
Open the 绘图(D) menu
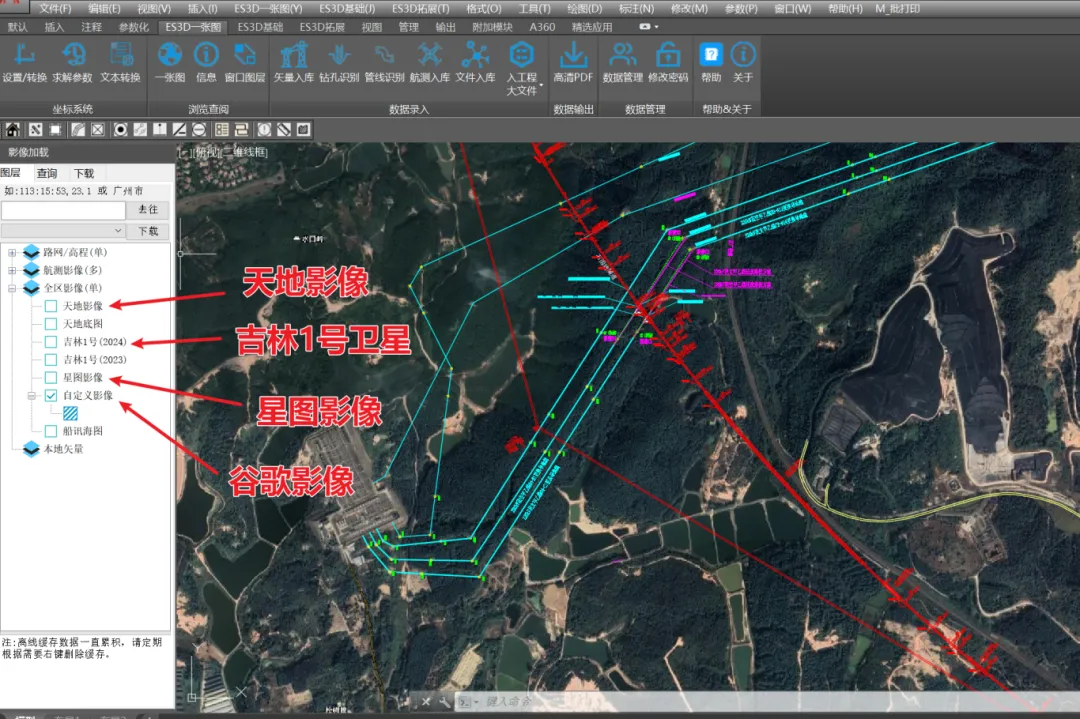click(x=584, y=9)
